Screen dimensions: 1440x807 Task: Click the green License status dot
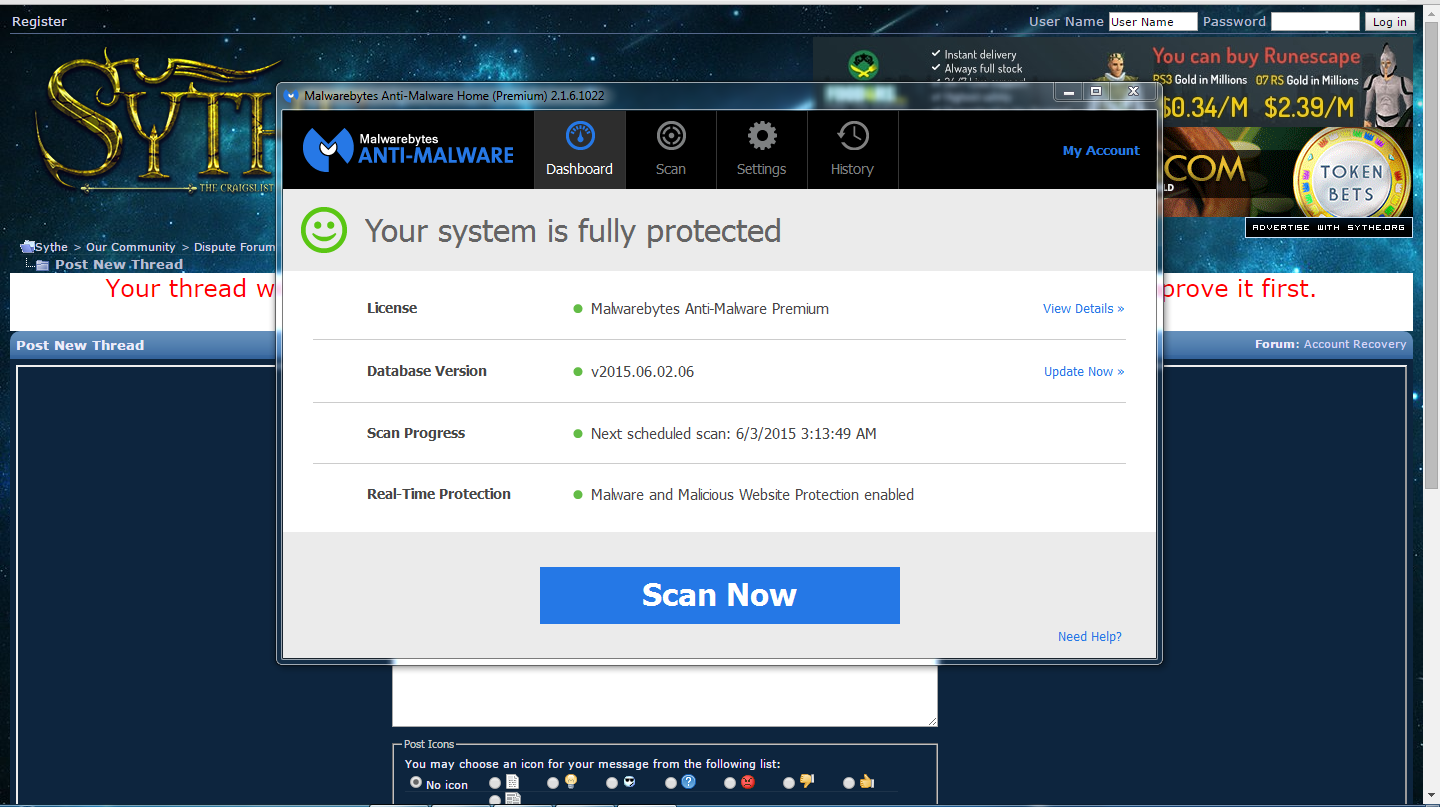pyautogui.click(x=578, y=309)
